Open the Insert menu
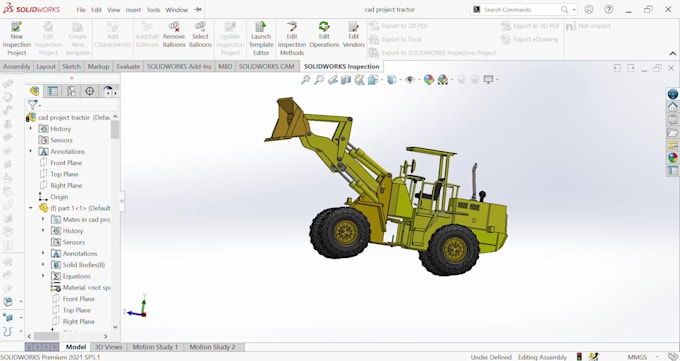Image resolution: width=680 pixels, height=361 pixels. 133,10
